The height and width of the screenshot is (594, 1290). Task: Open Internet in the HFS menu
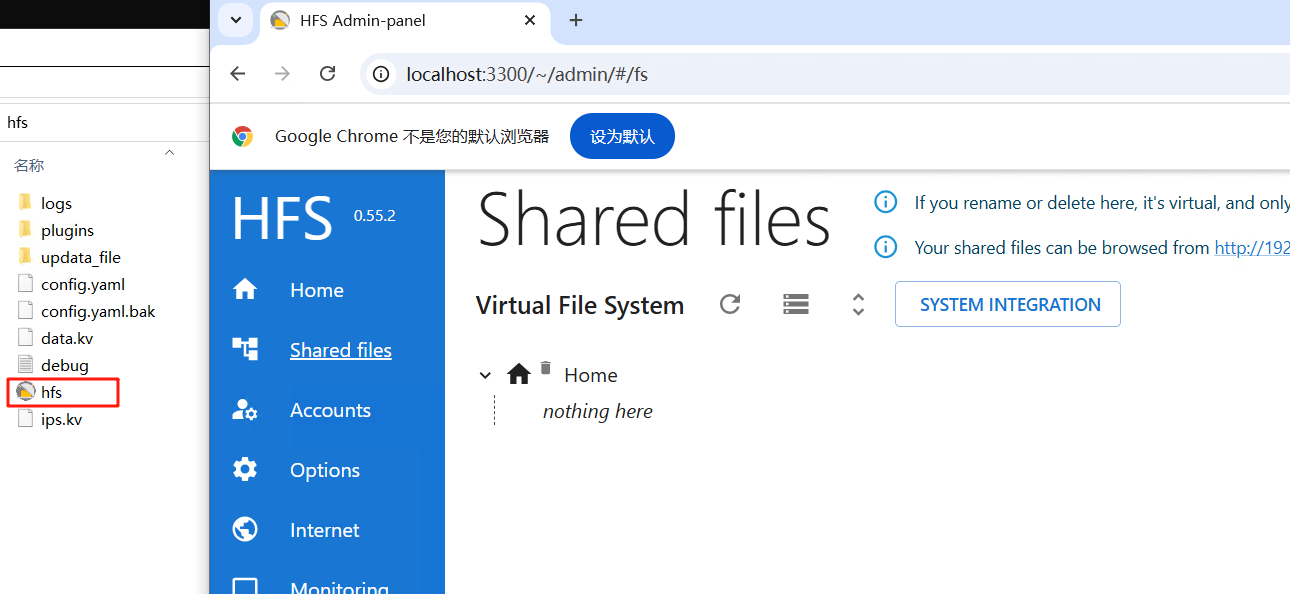click(324, 530)
